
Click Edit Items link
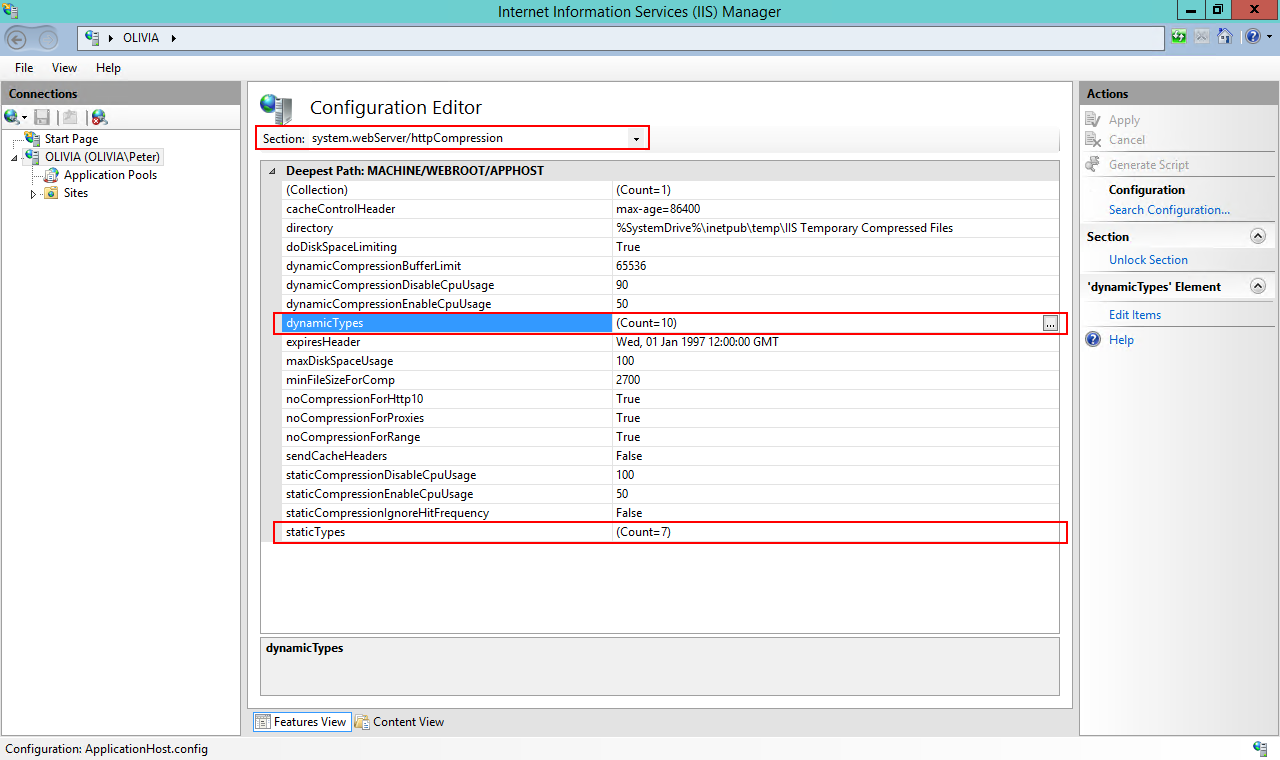pyautogui.click(x=1135, y=315)
